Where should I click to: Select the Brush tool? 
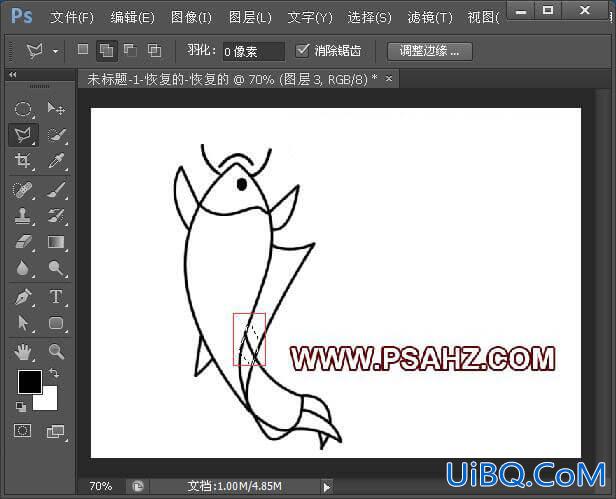pos(56,190)
